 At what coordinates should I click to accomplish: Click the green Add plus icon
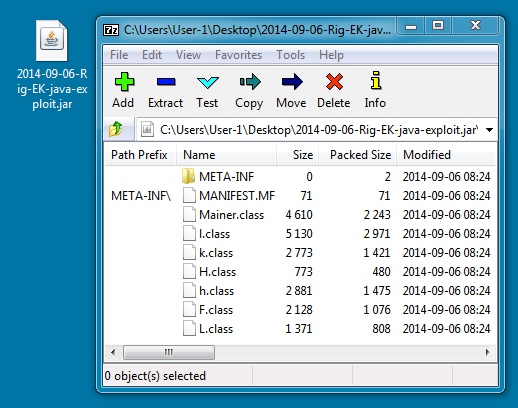(124, 82)
